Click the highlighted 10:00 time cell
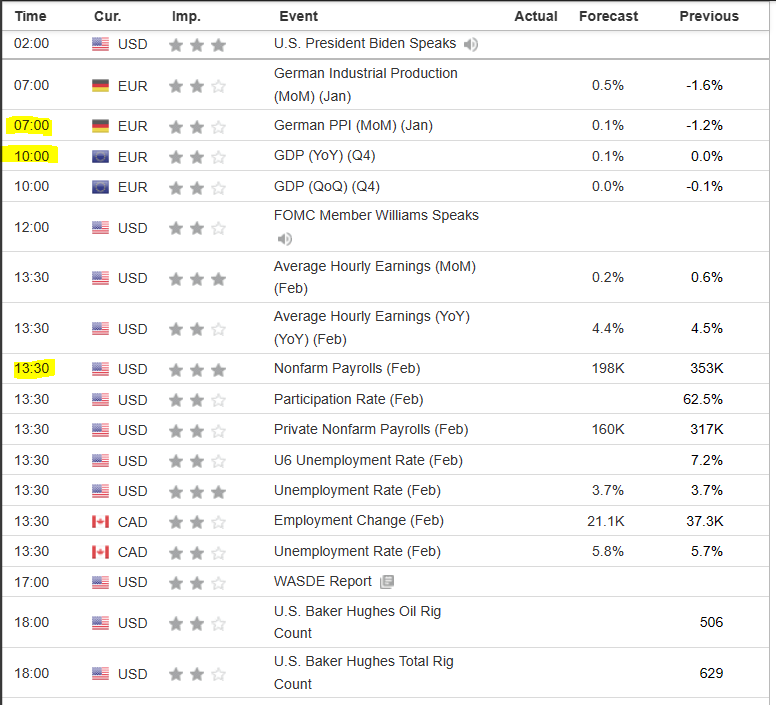776x705 pixels. (31, 156)
